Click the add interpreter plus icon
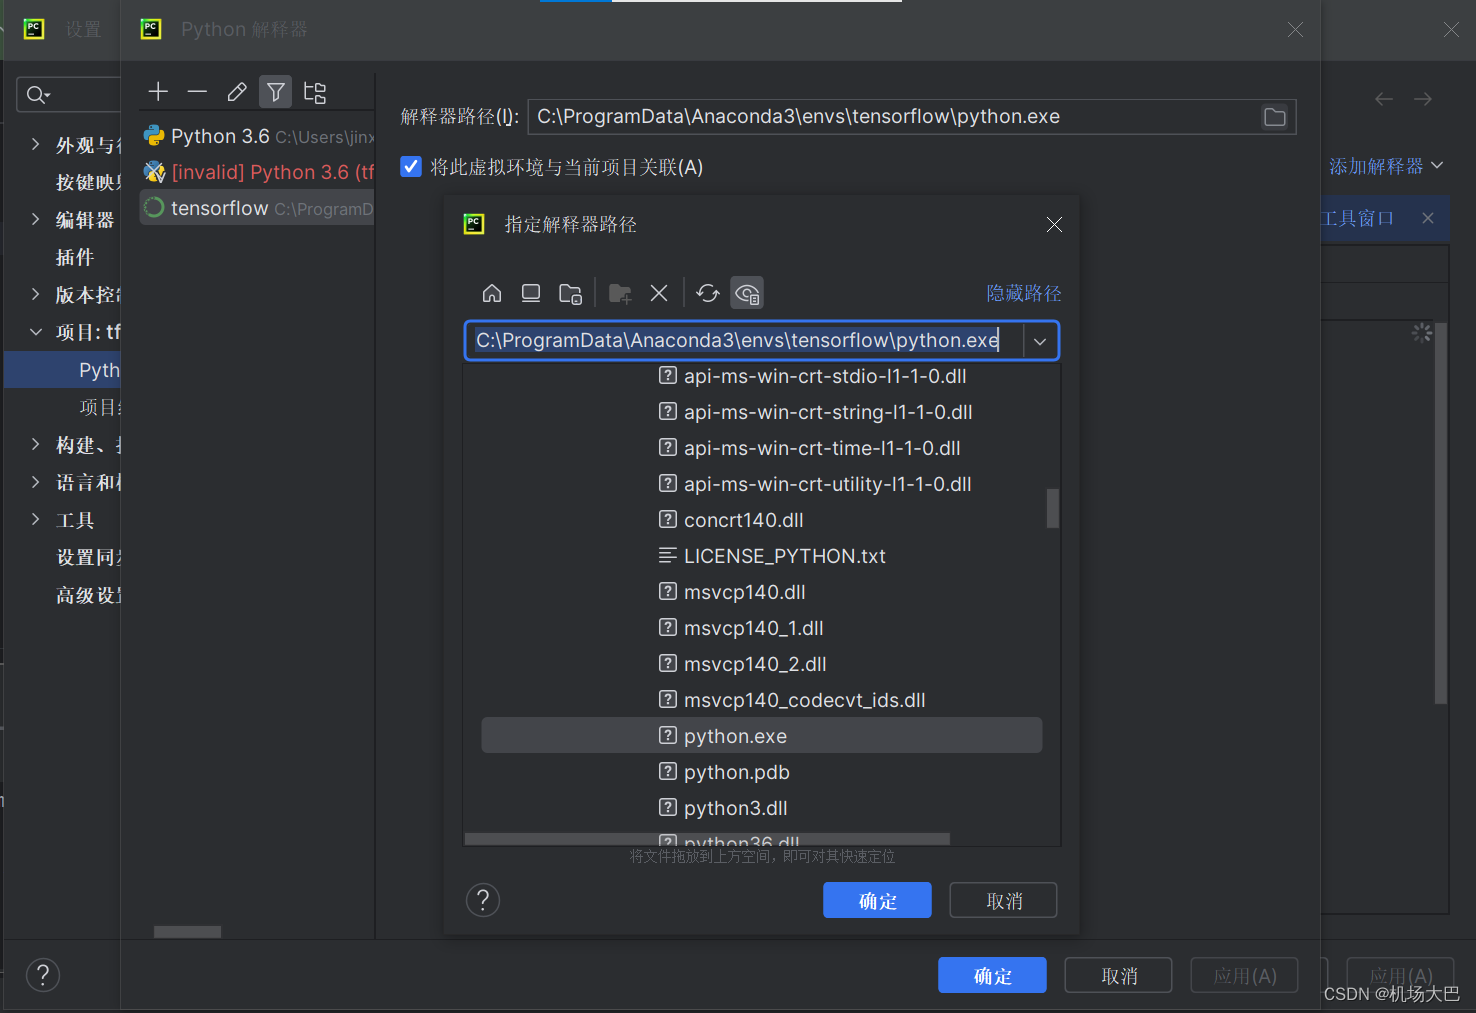This screenshot has height=1013, width=1476. [x=158, y=92]
